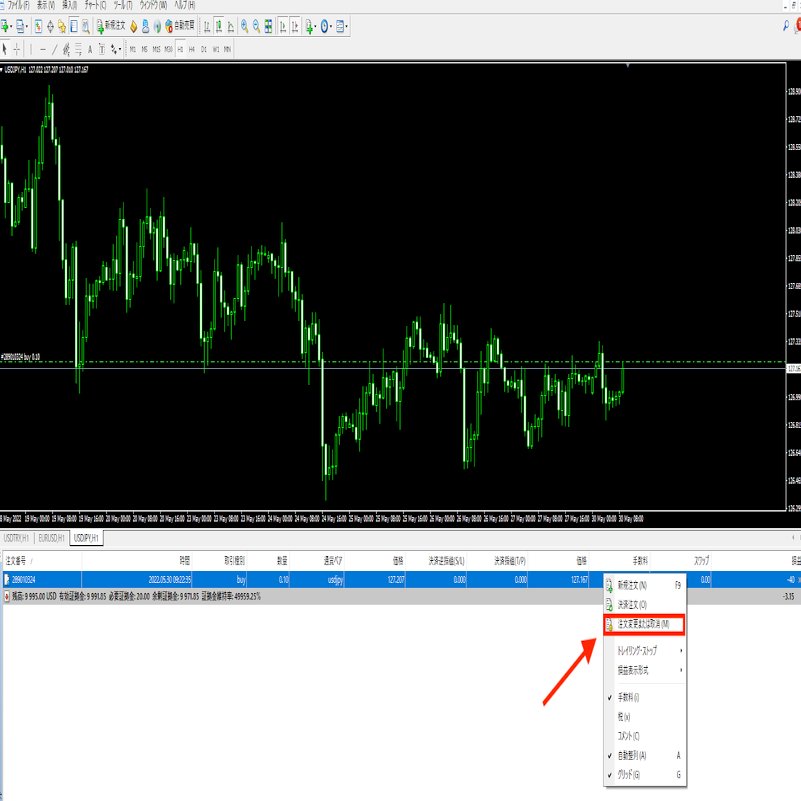Switch chart to candlesticks icon
The image size is (801, 801).
(x=219, y=26)
